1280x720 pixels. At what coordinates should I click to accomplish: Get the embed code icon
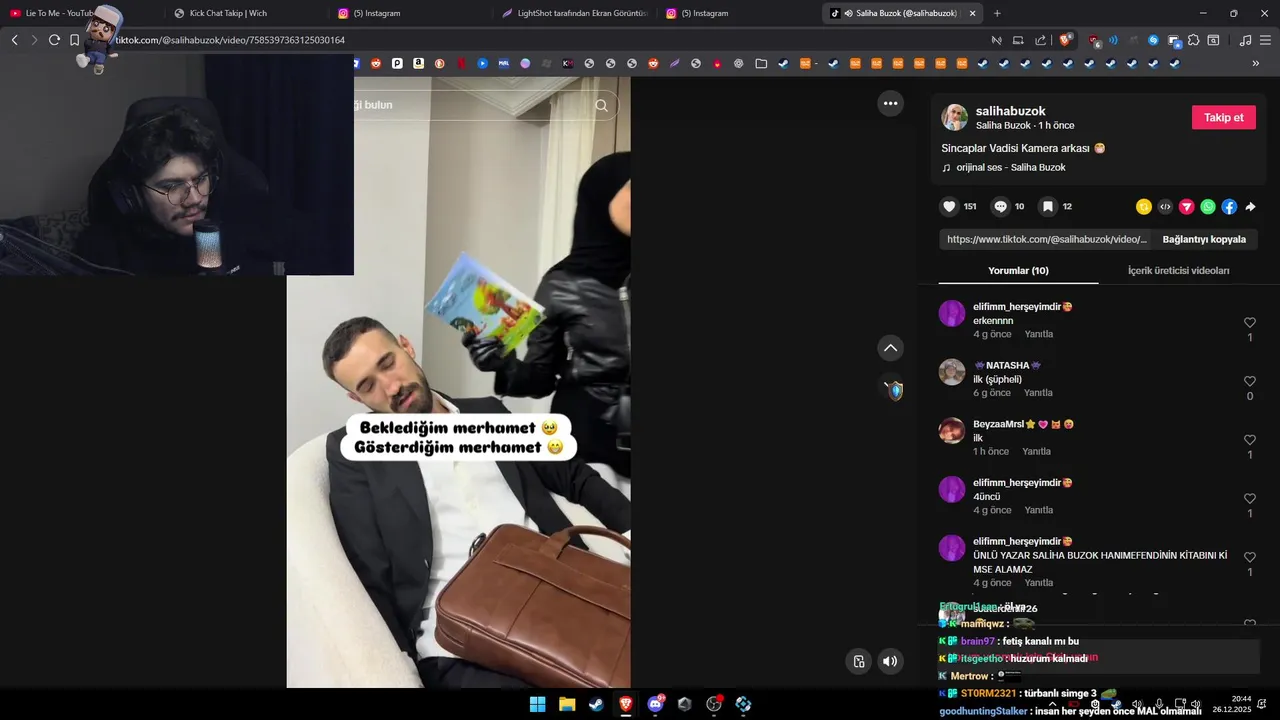tap(1165, 207)
